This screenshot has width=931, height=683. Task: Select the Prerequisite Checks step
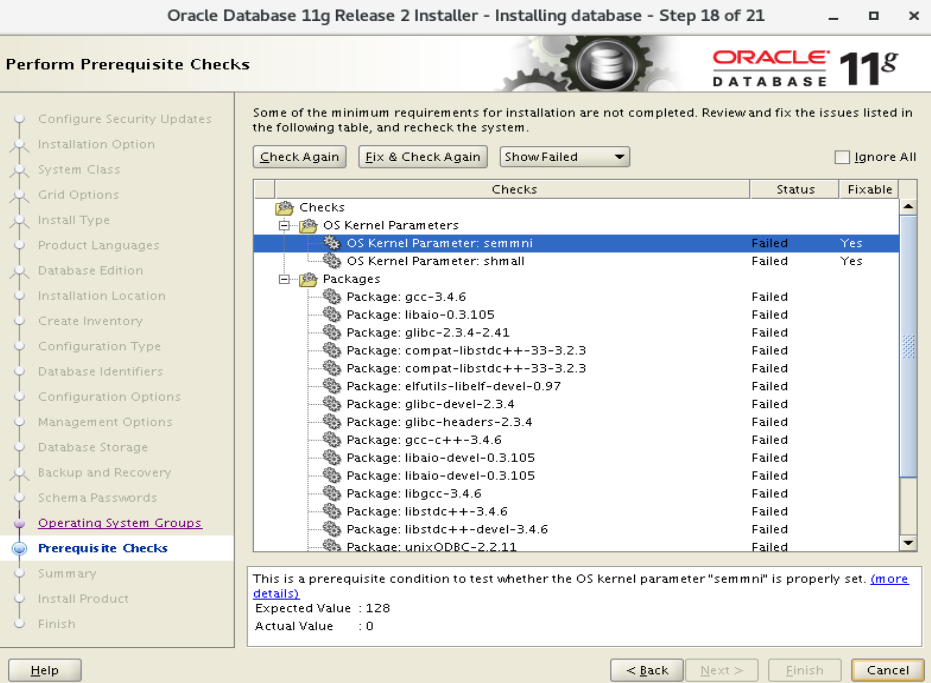(103, 548)
